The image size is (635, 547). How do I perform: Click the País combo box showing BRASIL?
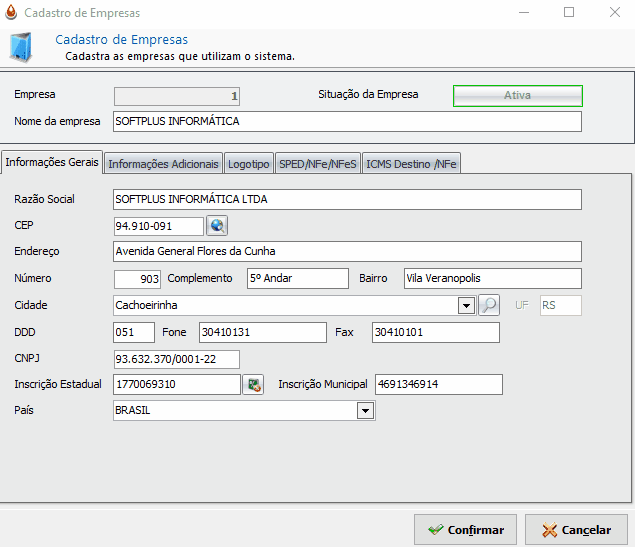[x=244, y=411]
